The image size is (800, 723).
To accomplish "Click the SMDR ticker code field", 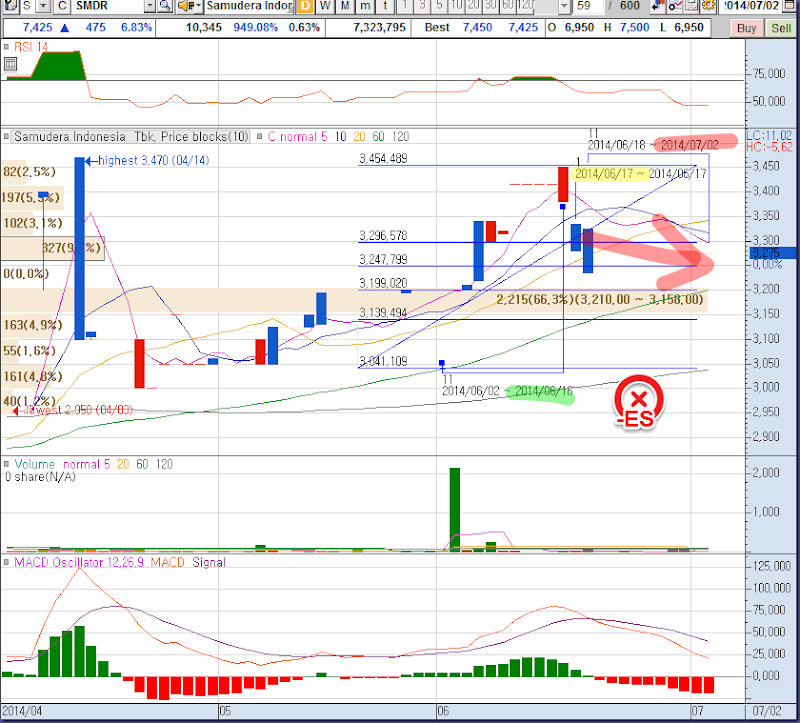I will pos(109,6).
